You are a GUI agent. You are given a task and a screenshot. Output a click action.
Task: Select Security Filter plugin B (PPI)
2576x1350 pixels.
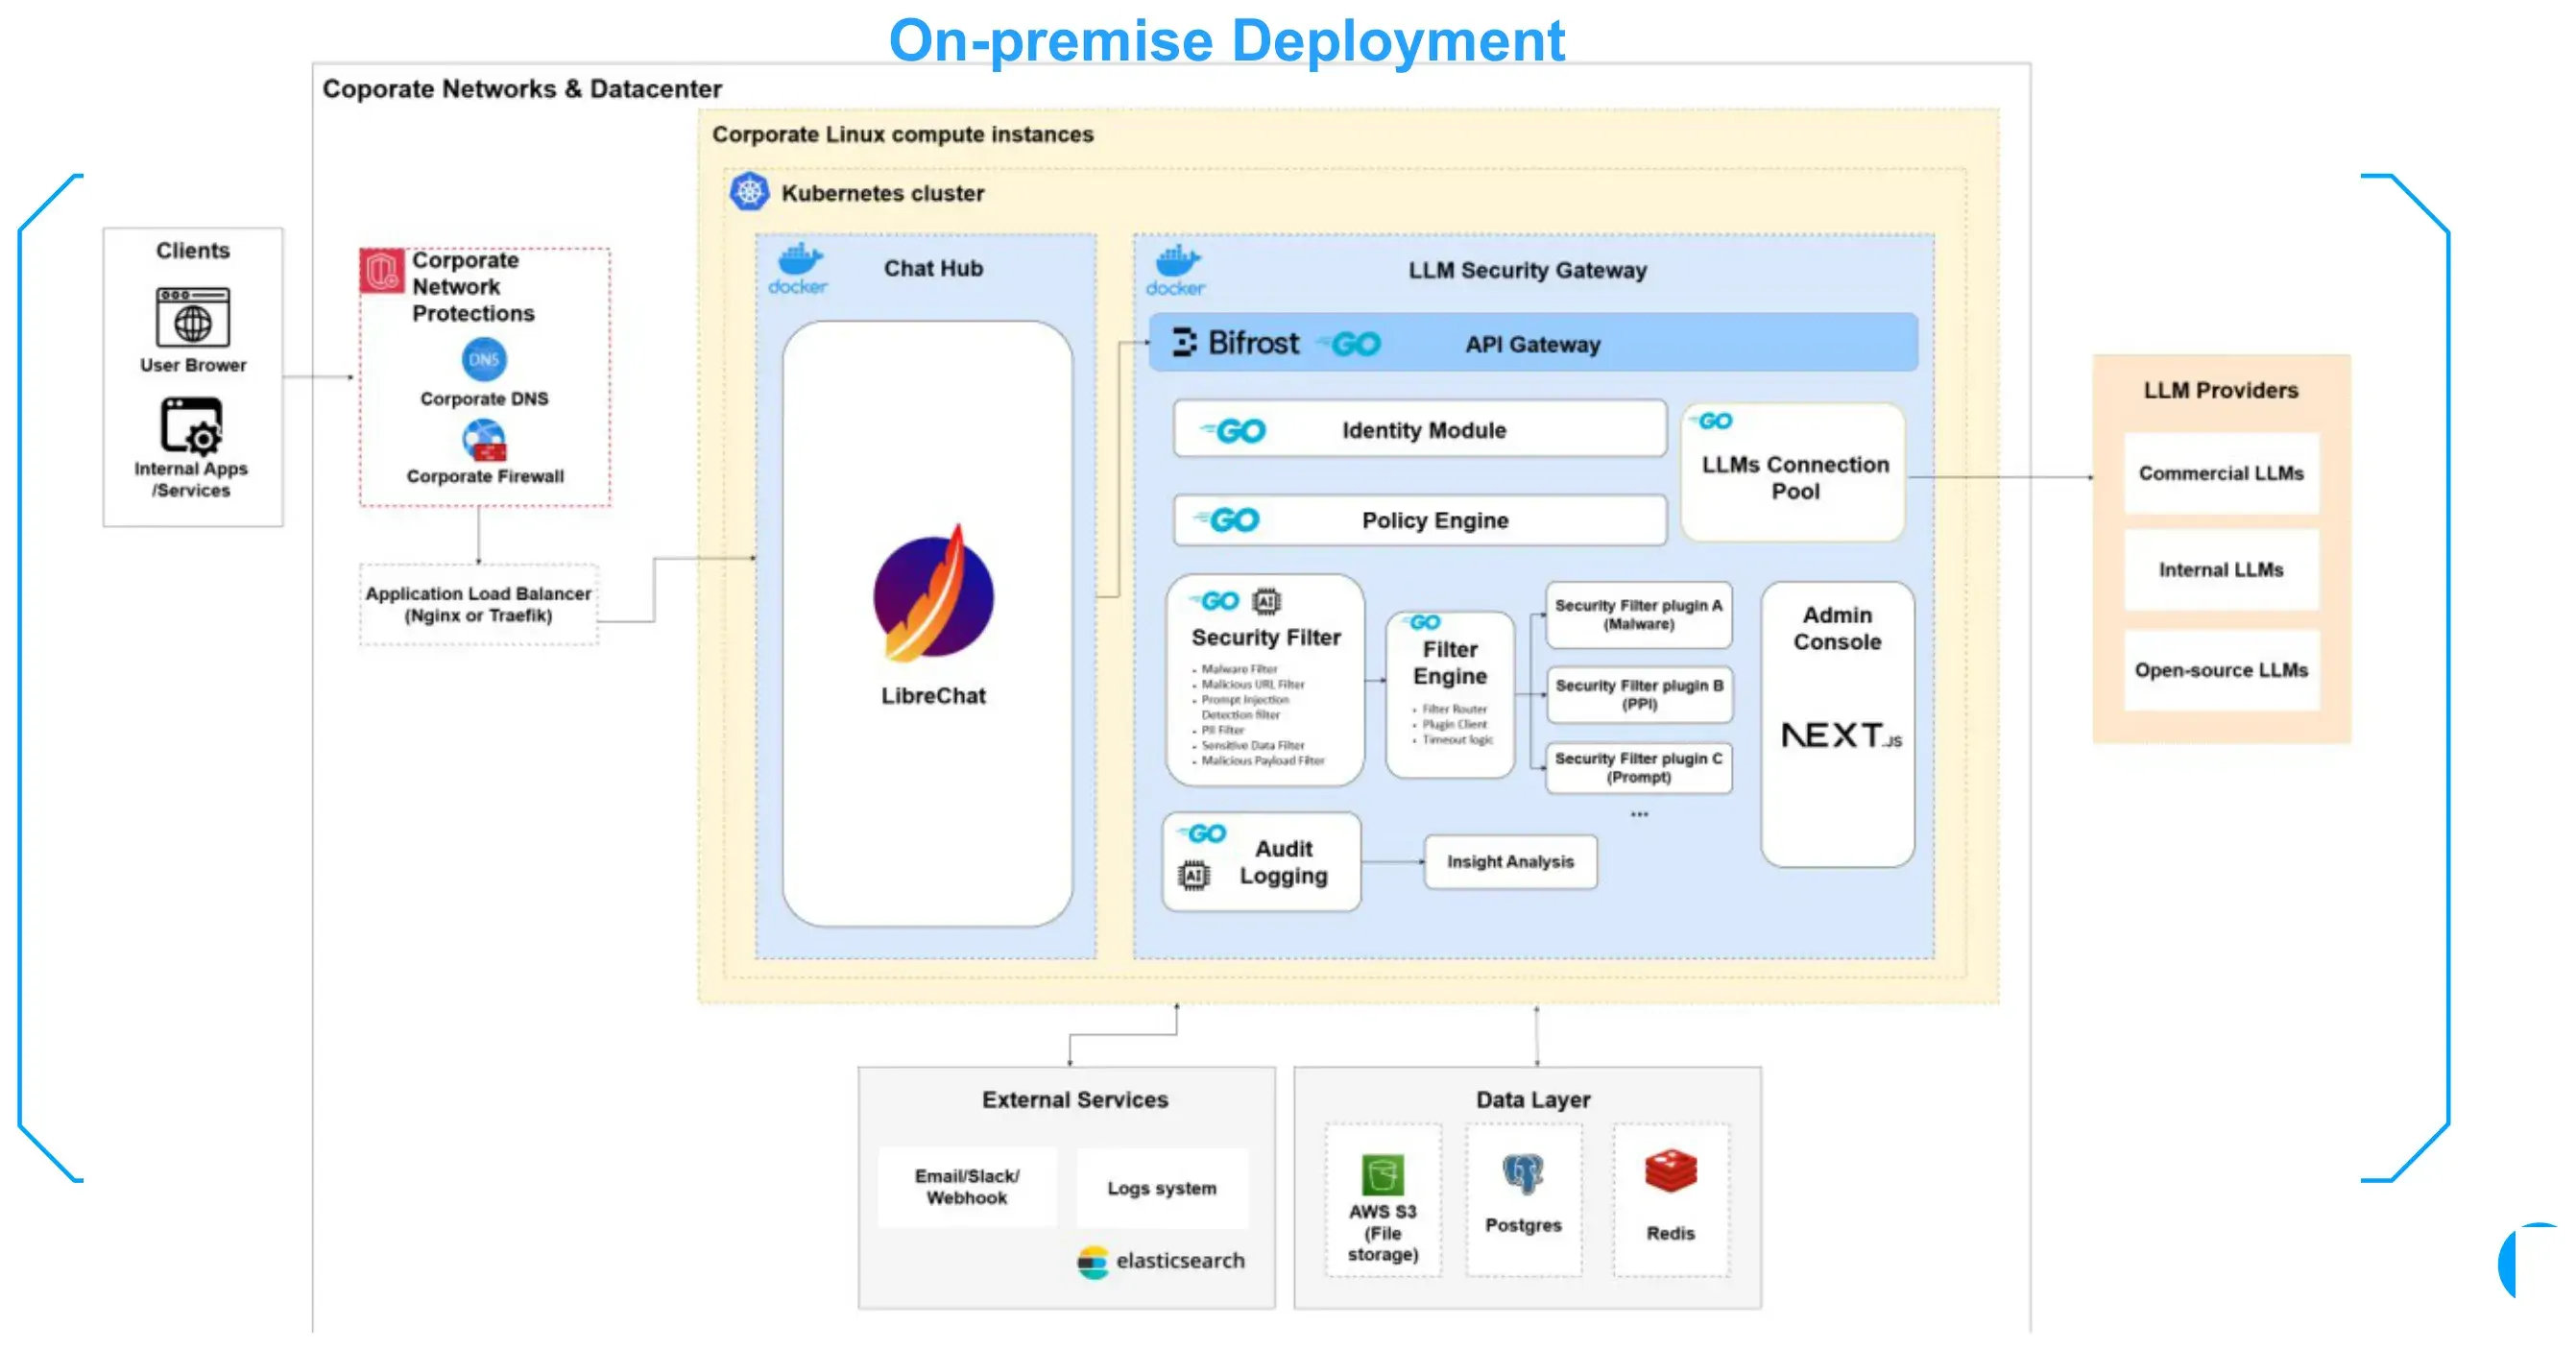(1639, 694)
